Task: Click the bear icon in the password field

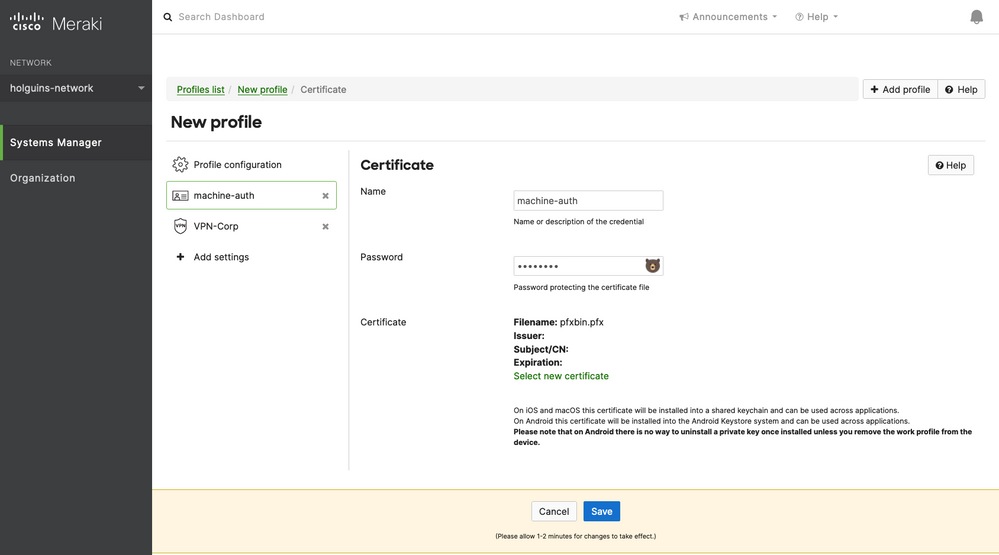Action: pyautogui.click(x=652, y=266)
